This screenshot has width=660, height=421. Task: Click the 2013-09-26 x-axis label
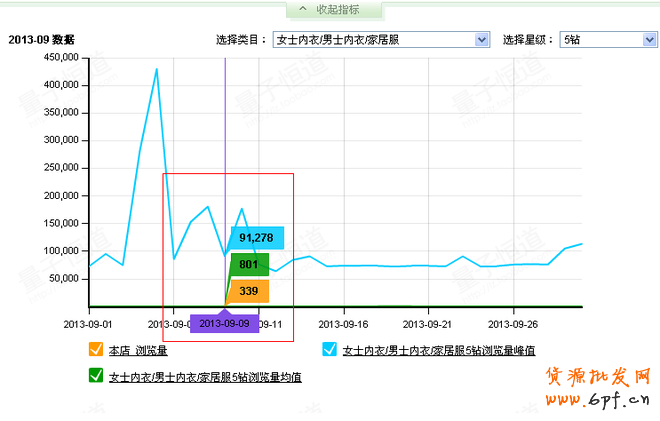click(513, 324)
